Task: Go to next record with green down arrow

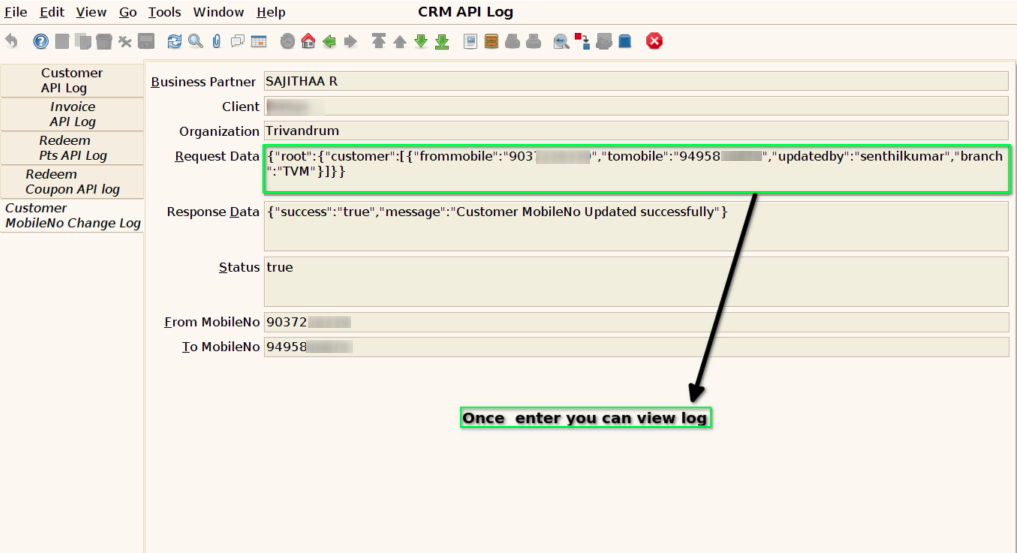Action: point(421,41)
